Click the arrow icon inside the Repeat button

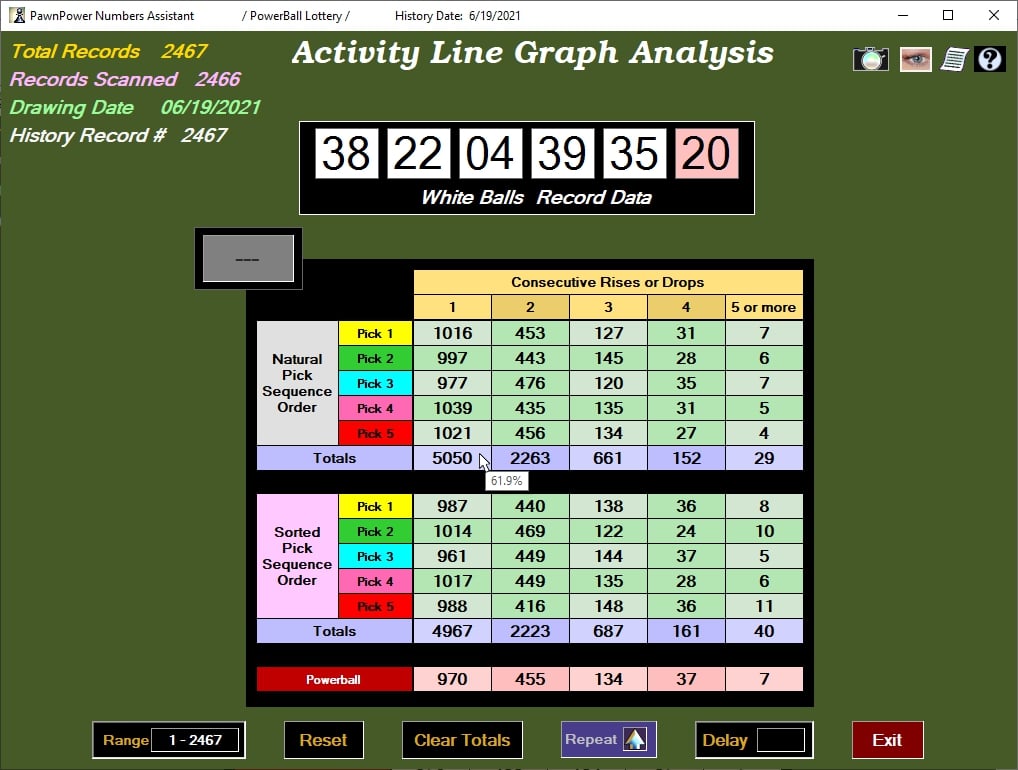[x=634, y=740]
